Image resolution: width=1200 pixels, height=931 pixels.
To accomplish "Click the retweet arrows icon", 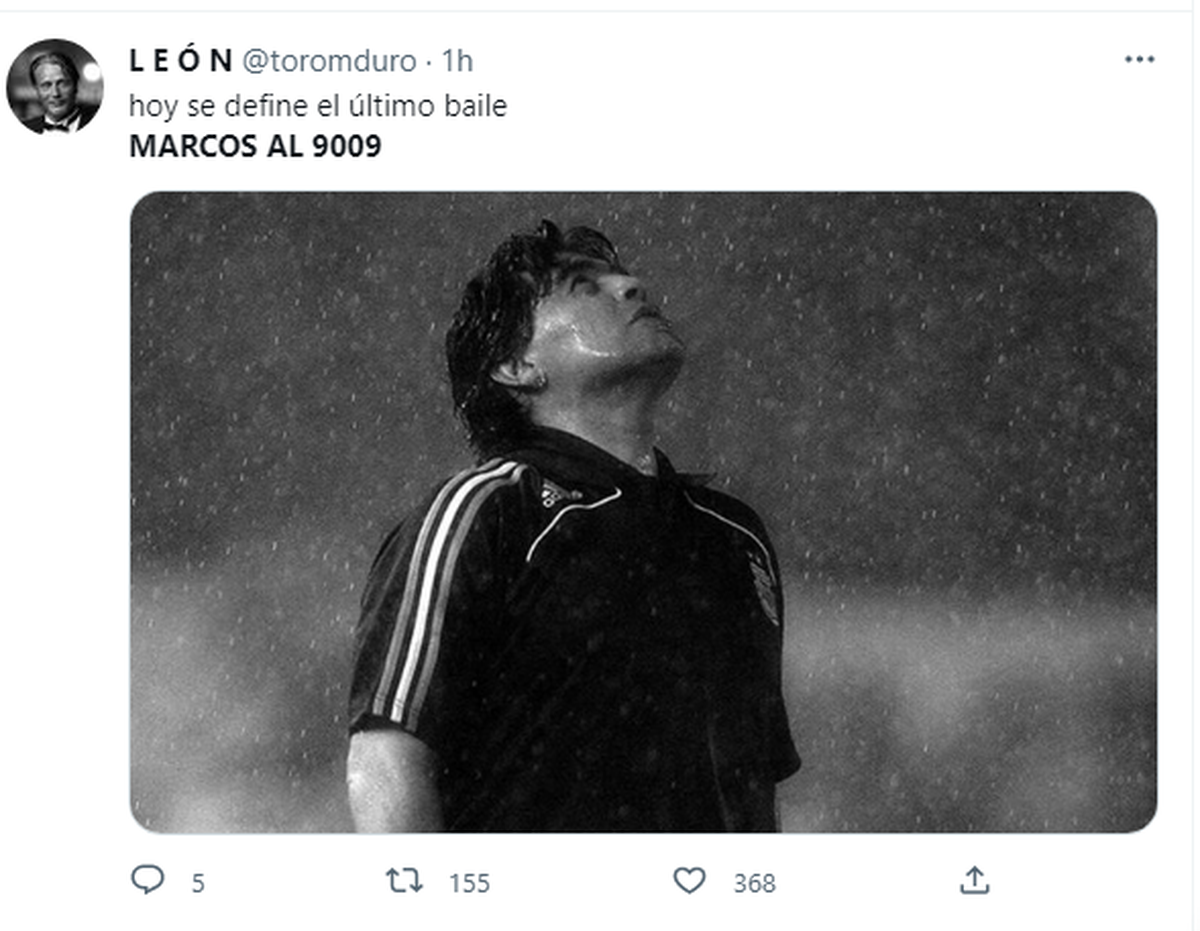I will click(x=404, y=881).
